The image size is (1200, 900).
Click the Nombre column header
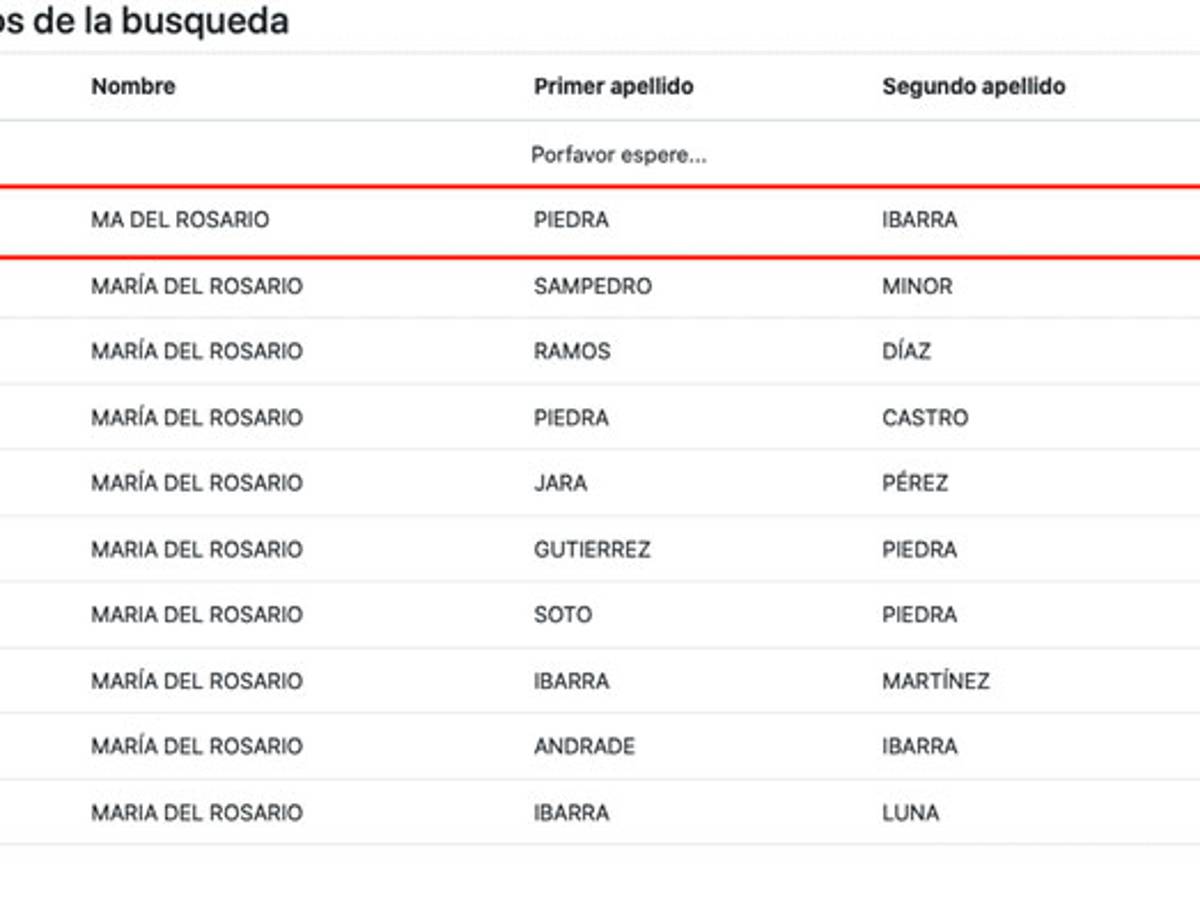coord(133,86)
